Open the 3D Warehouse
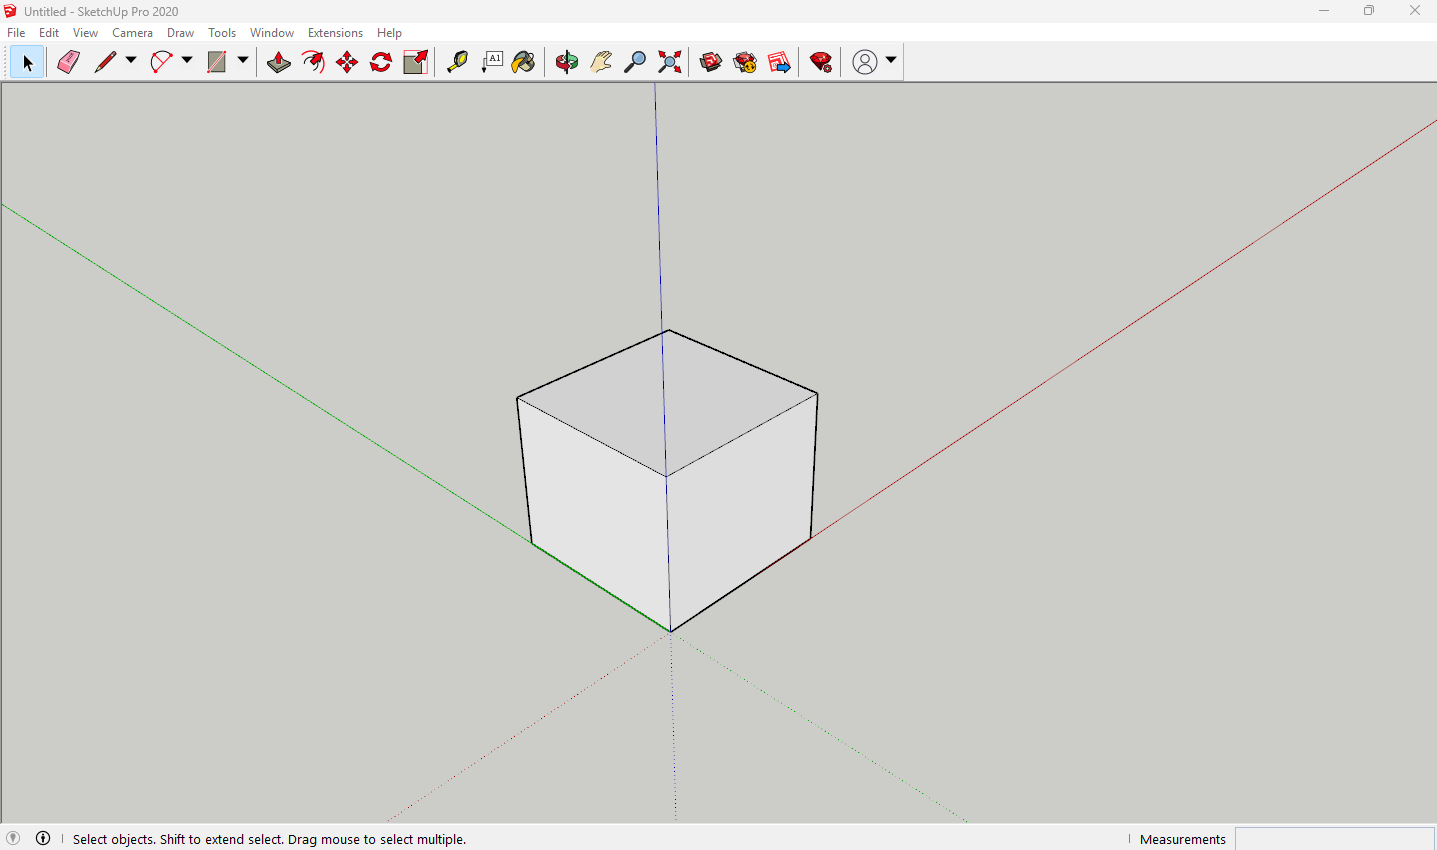Image resolution: width=1437 pixels, height=850 pixels. point(710,61)
